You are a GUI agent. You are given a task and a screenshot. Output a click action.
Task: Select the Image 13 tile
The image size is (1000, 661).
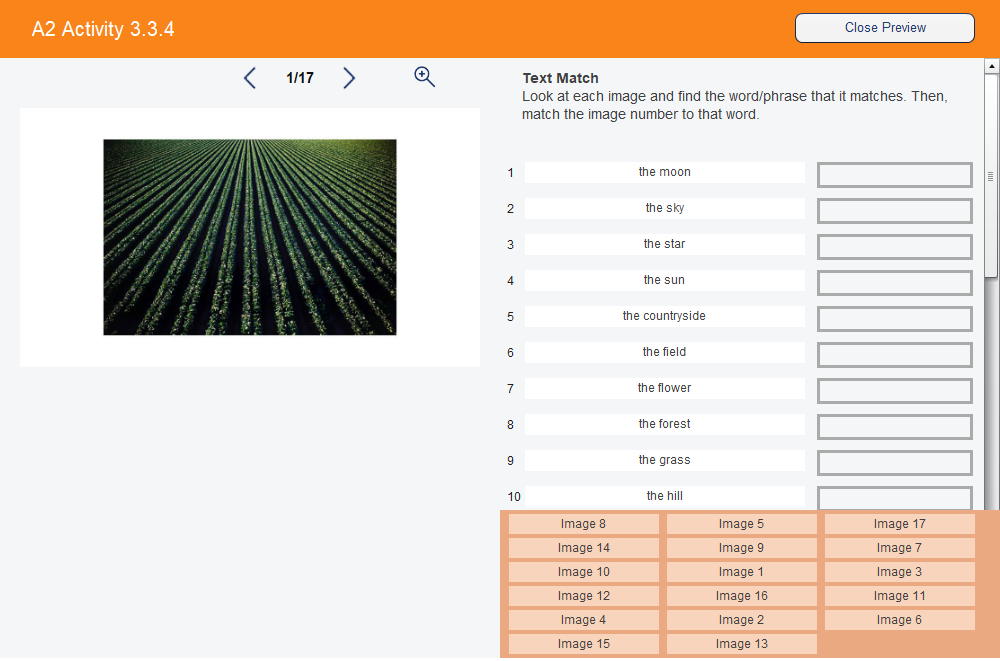tap(741, 643)
